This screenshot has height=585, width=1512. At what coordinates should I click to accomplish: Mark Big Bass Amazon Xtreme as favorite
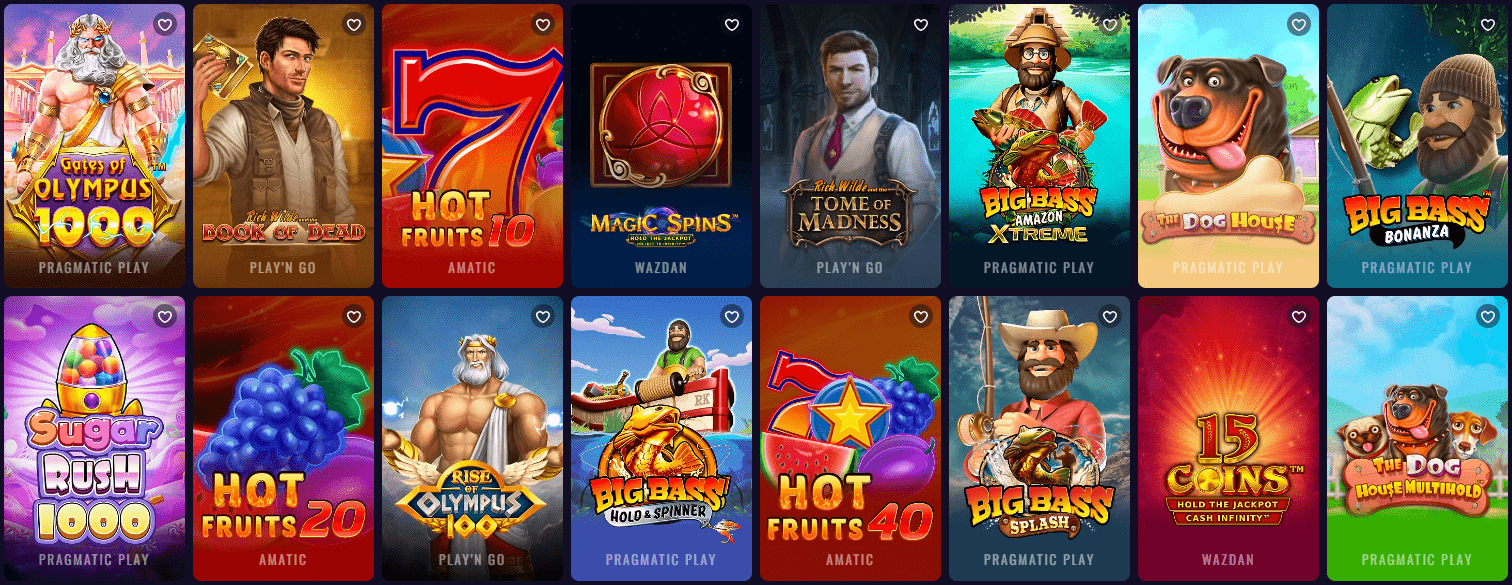tap(1110, 25)
